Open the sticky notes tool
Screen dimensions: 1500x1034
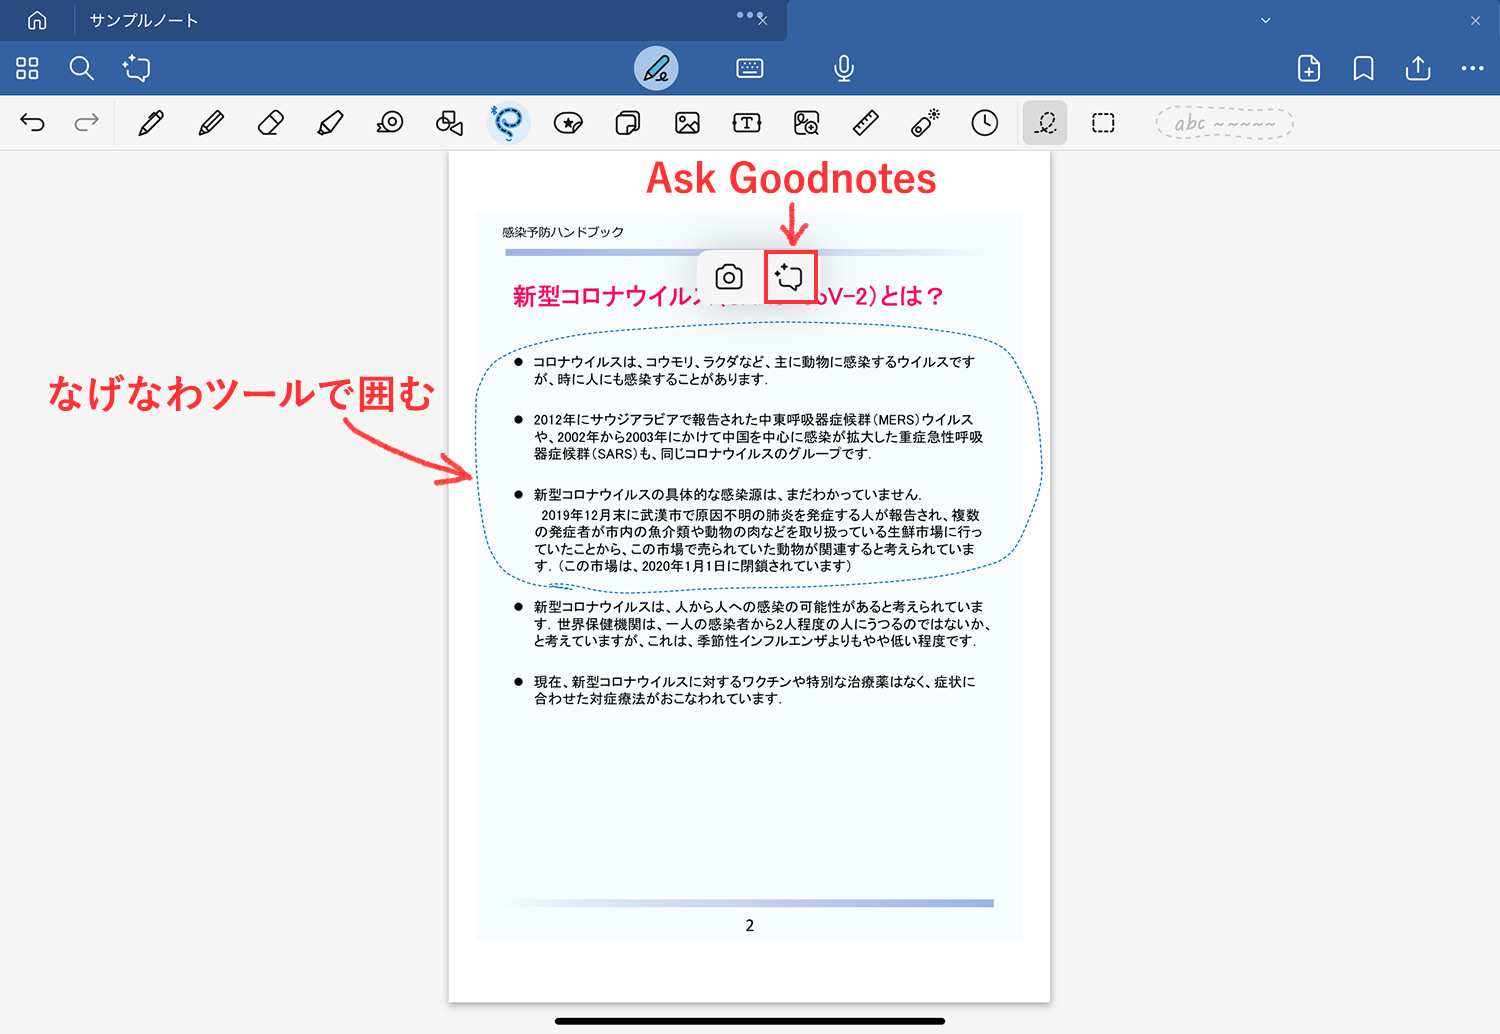click(x=628, y=123)
